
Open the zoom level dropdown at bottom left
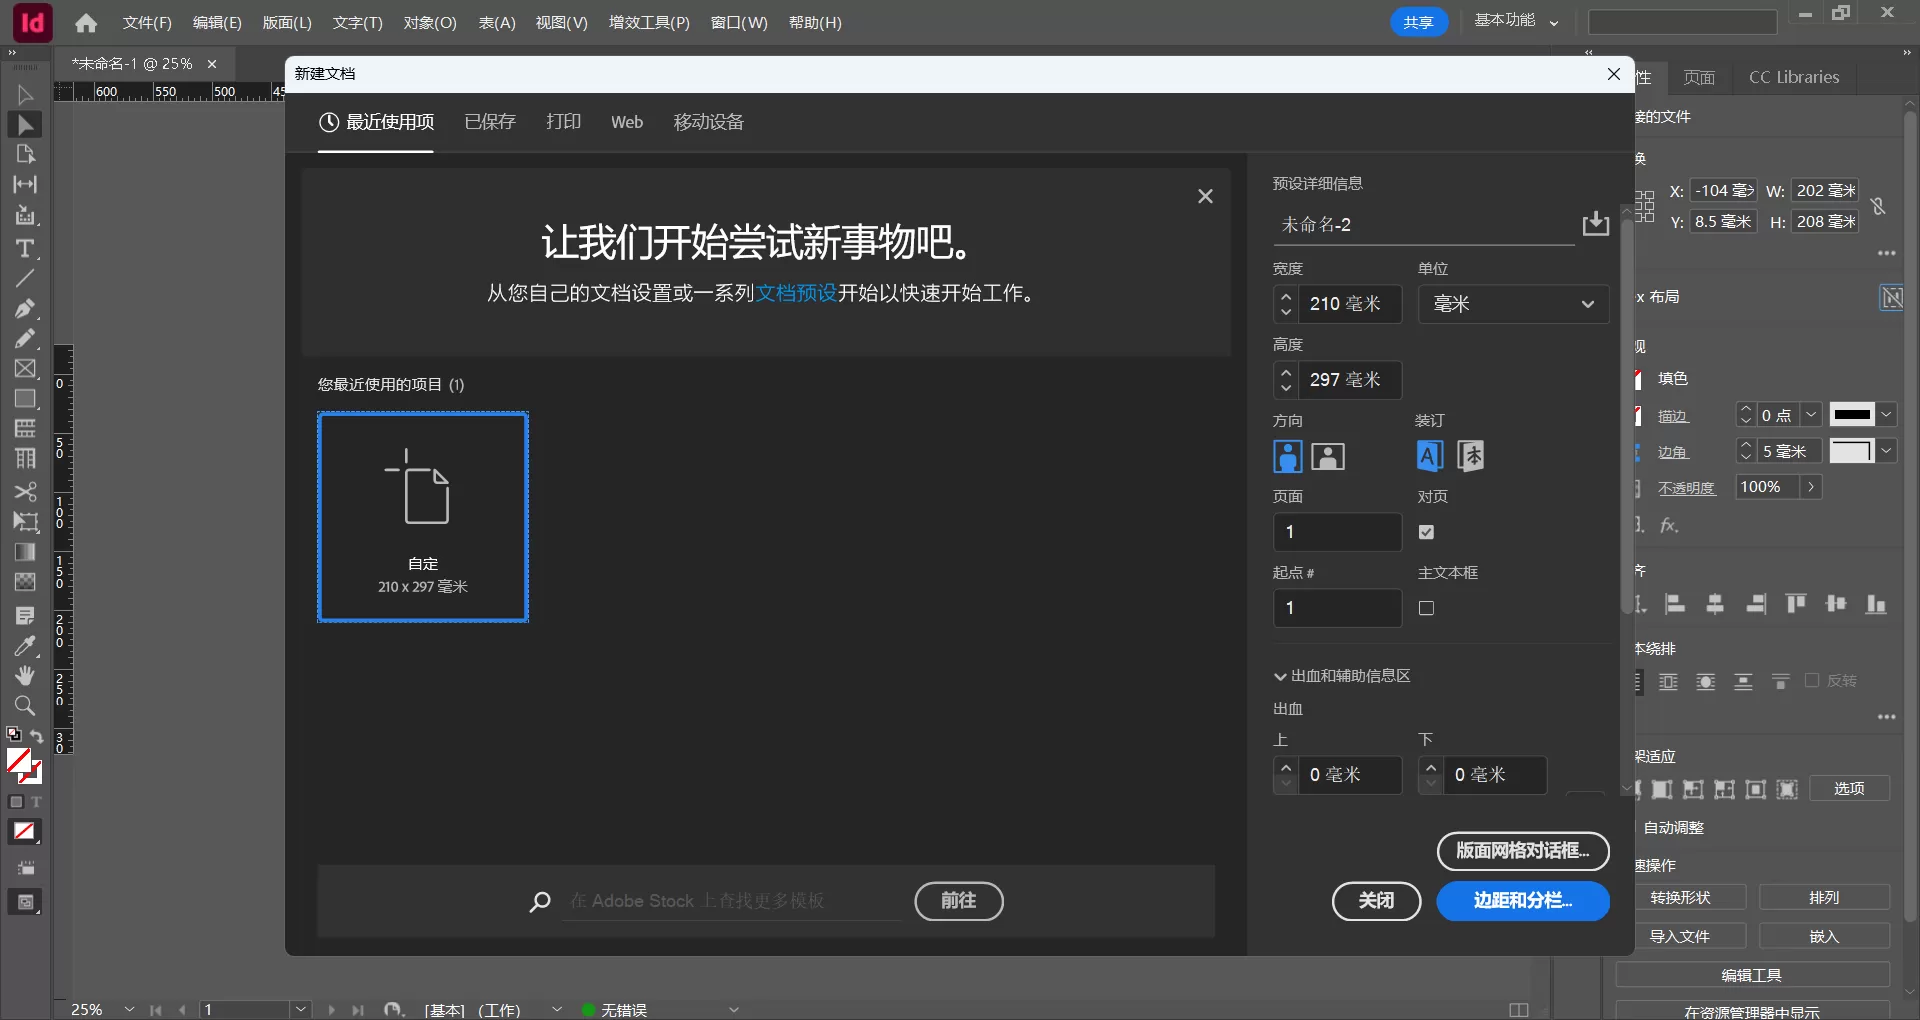[128, 1009]
